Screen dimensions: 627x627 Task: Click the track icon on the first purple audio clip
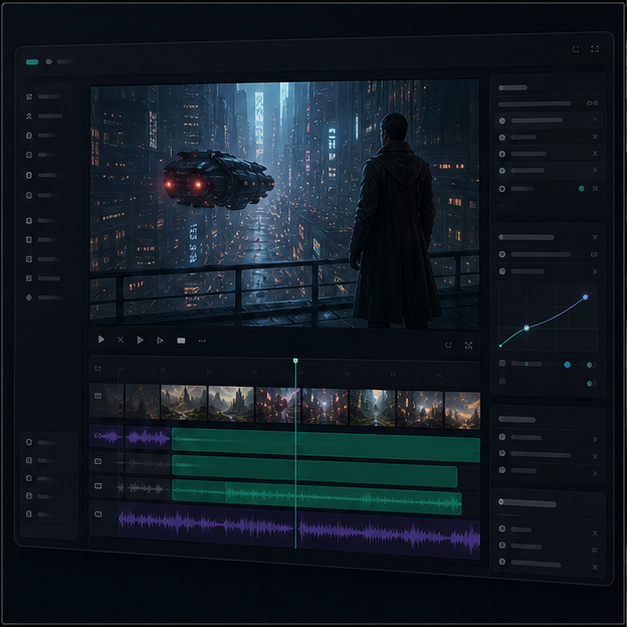pyautogui.click(x=98, y=435)
